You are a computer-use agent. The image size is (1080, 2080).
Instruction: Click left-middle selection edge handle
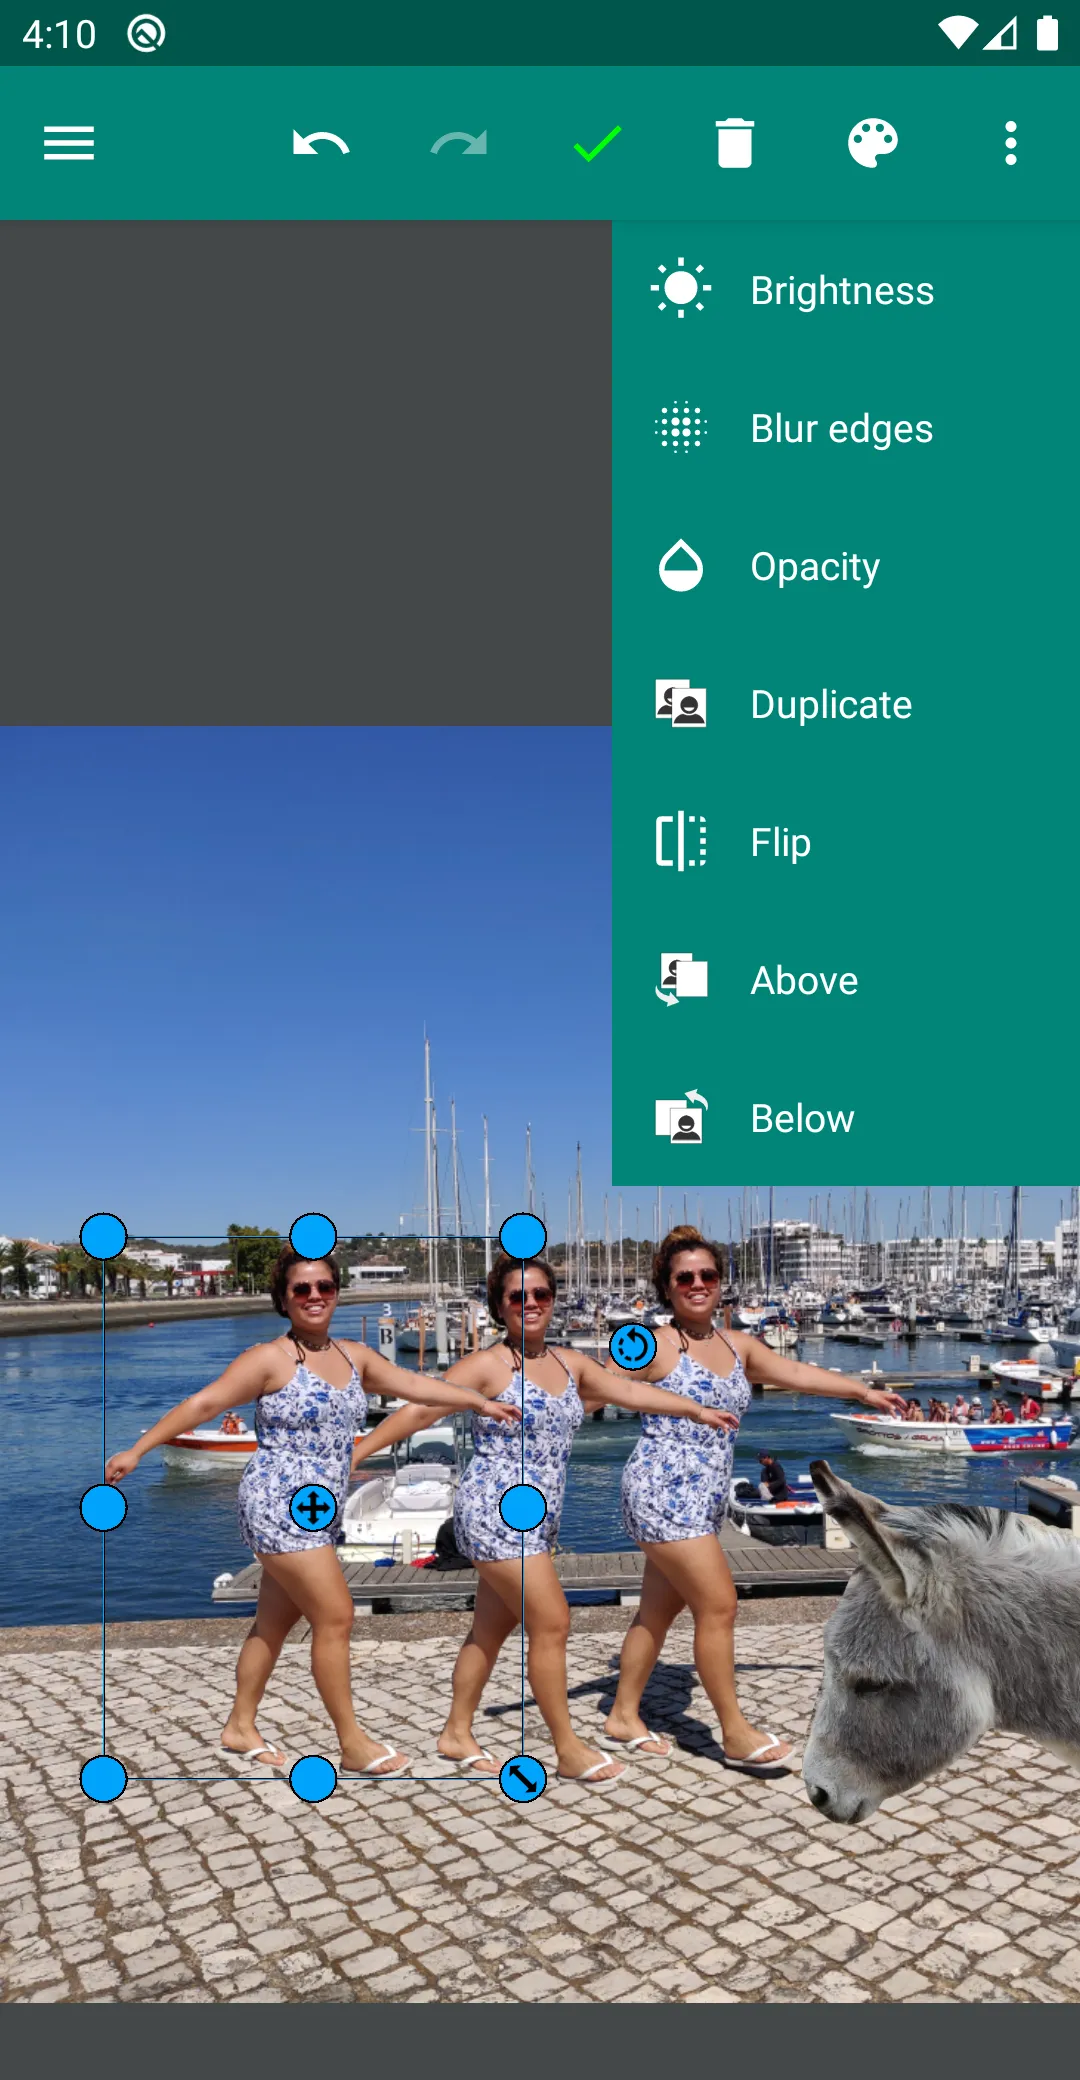click(103, 1507)
